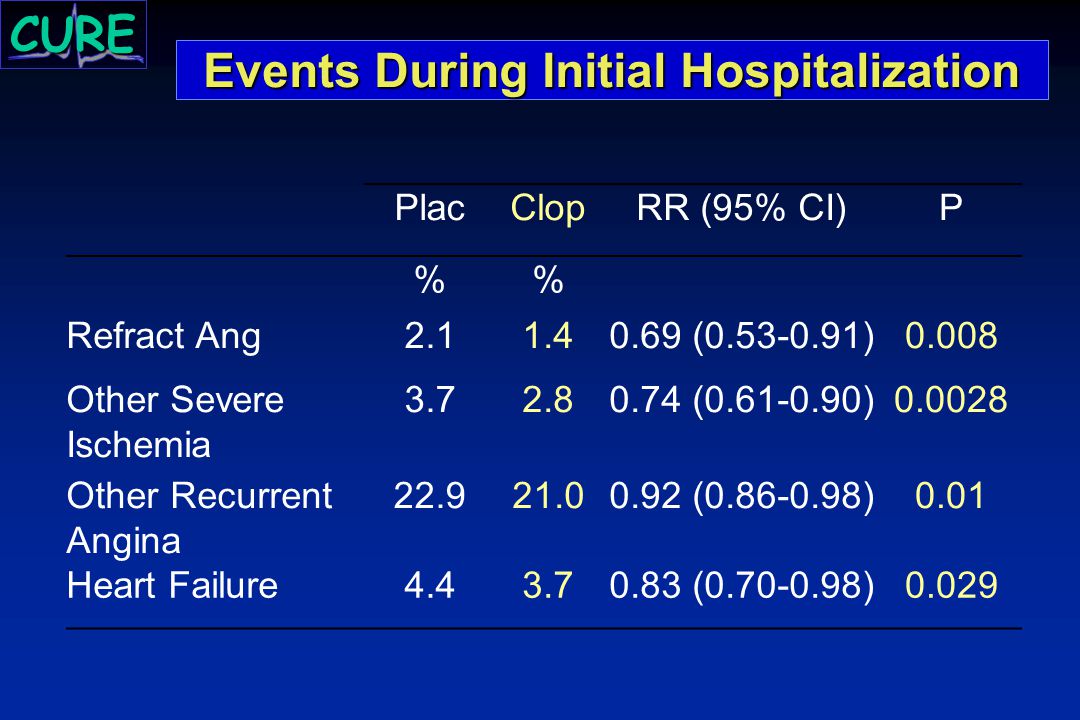Click the CURE logo icon
This screenshot has width=1080, height=720.
click(x=74, y=34)
